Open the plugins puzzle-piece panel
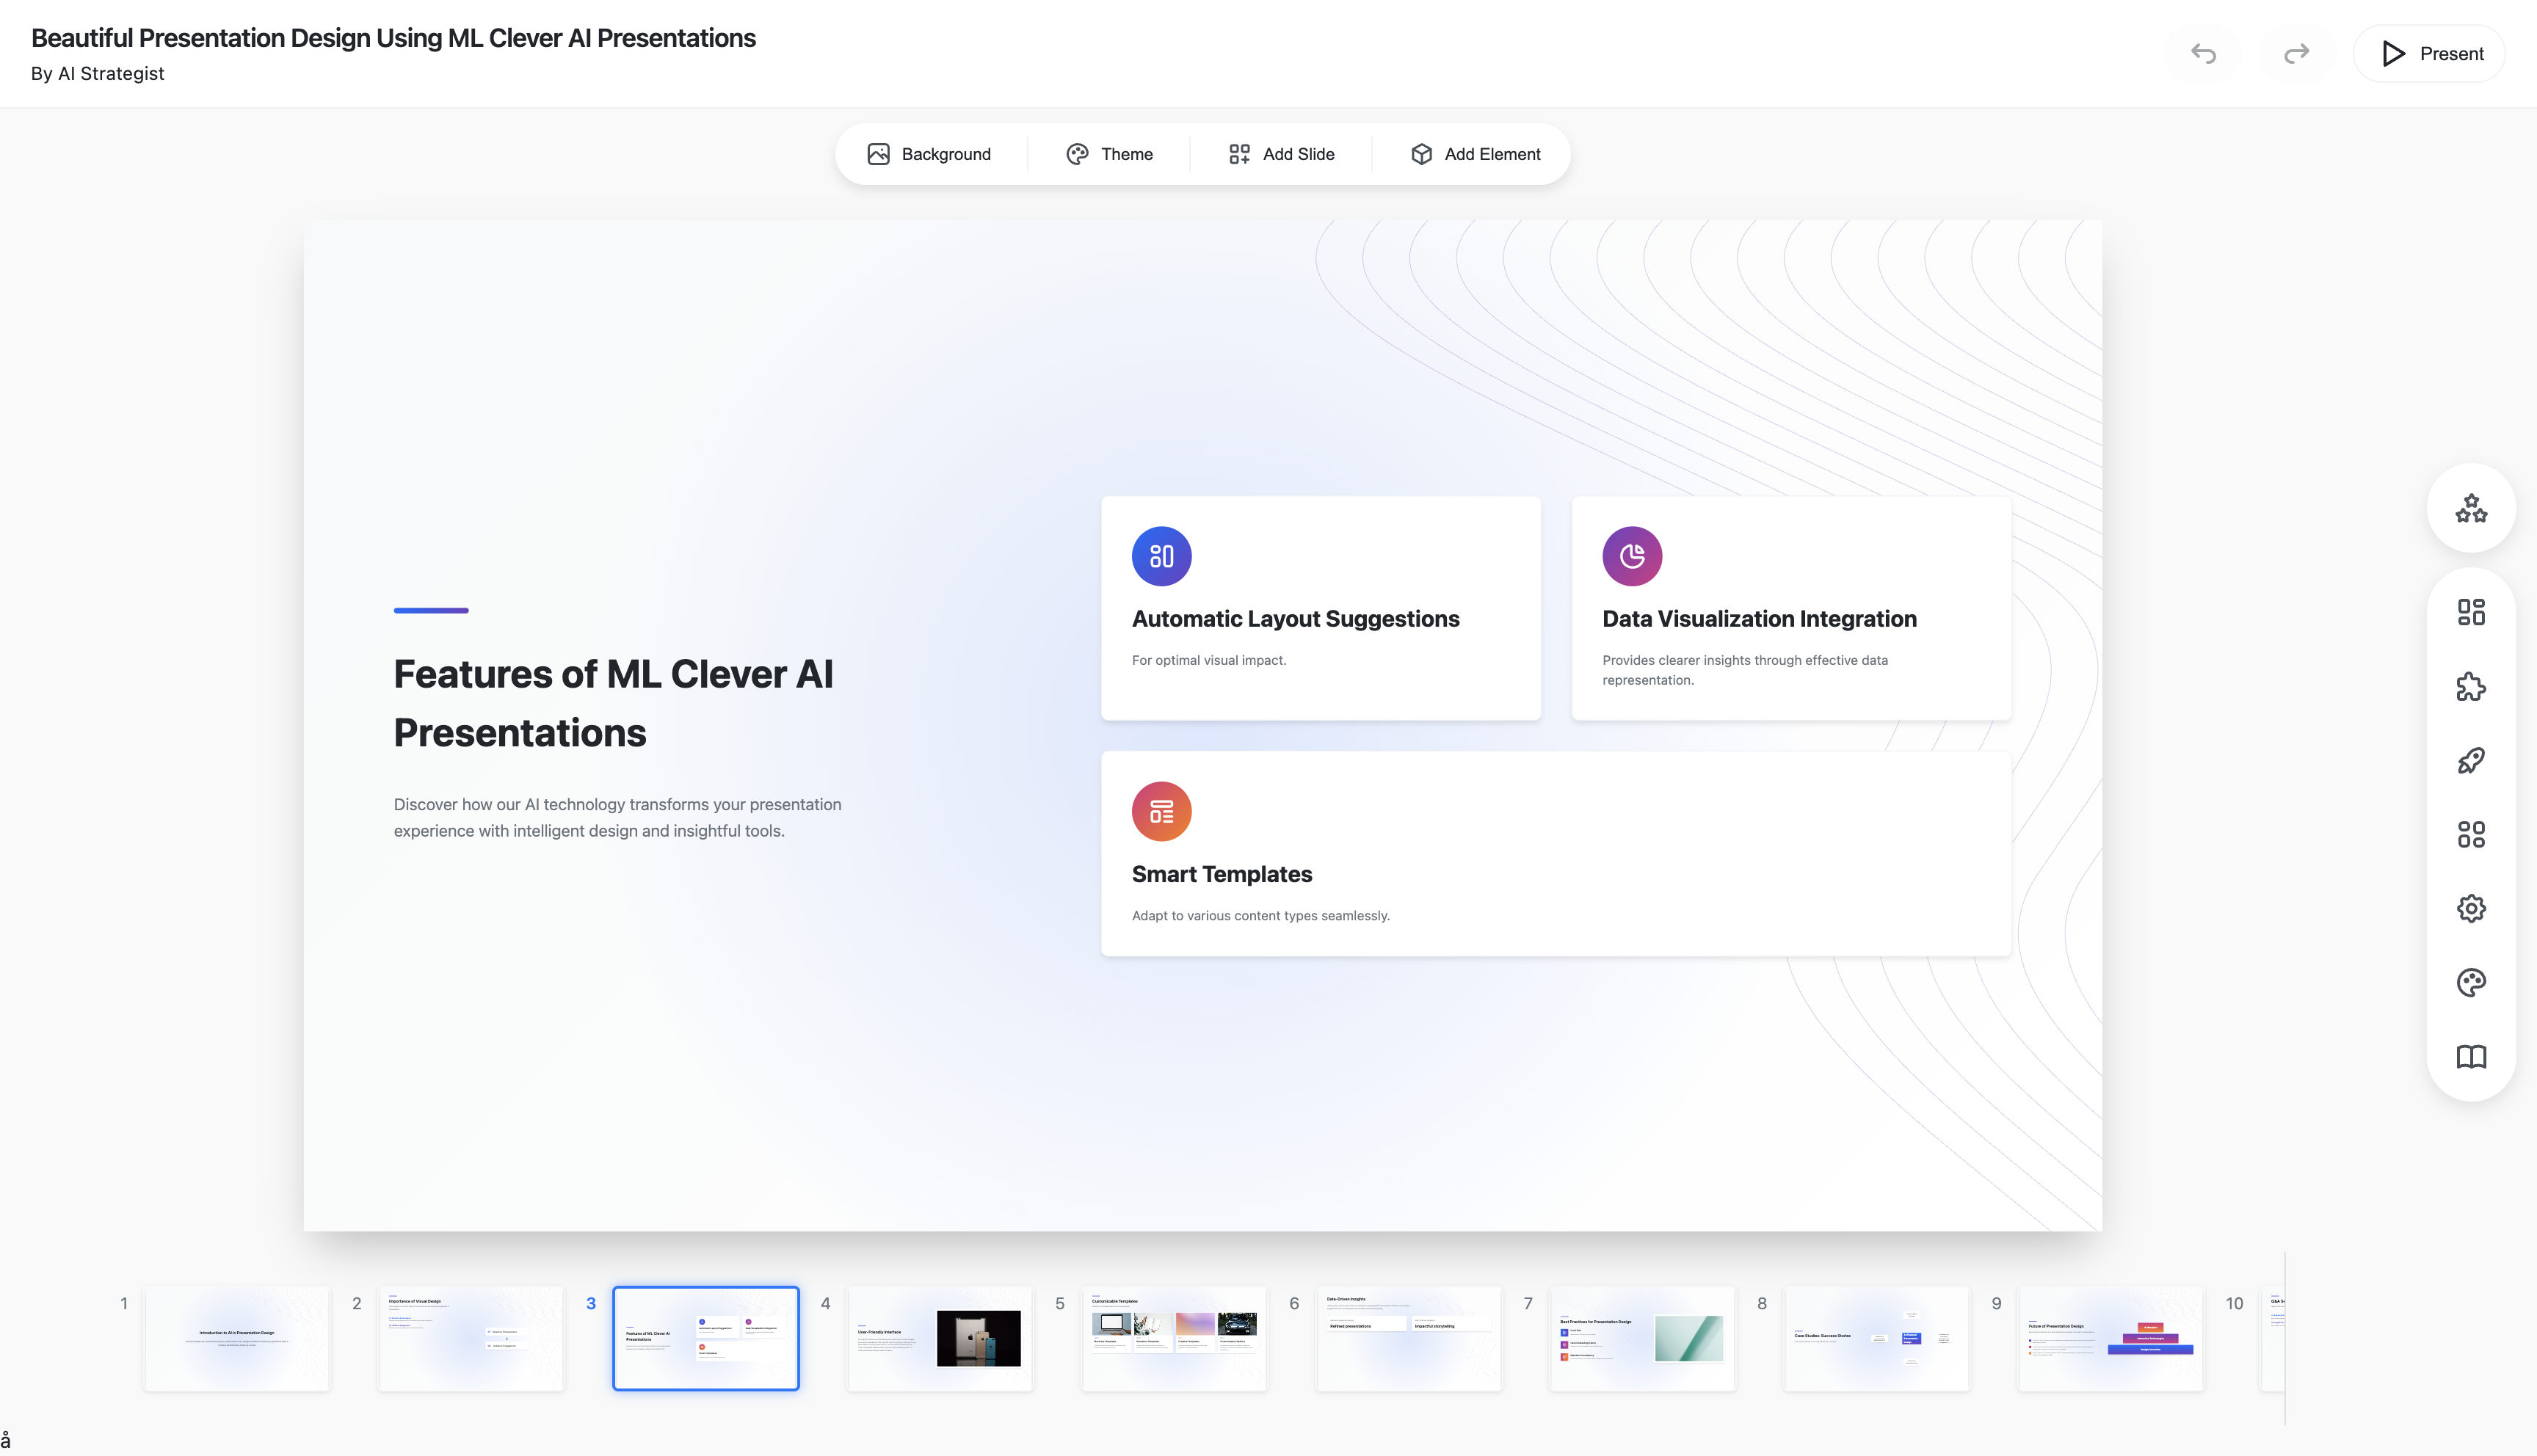Viewport: 2537px width, 1456px height. 2471,686
